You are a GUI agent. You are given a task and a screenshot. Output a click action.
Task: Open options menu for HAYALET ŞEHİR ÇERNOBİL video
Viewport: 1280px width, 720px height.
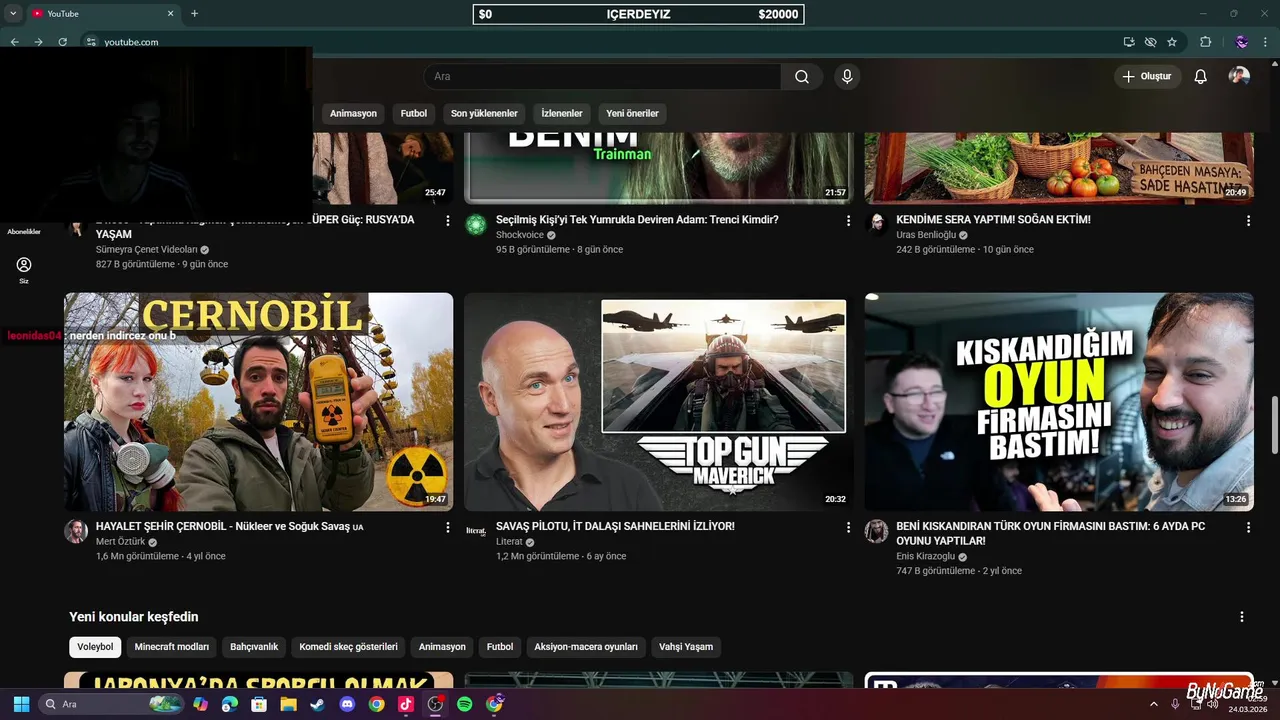click(x=448, y=527)
